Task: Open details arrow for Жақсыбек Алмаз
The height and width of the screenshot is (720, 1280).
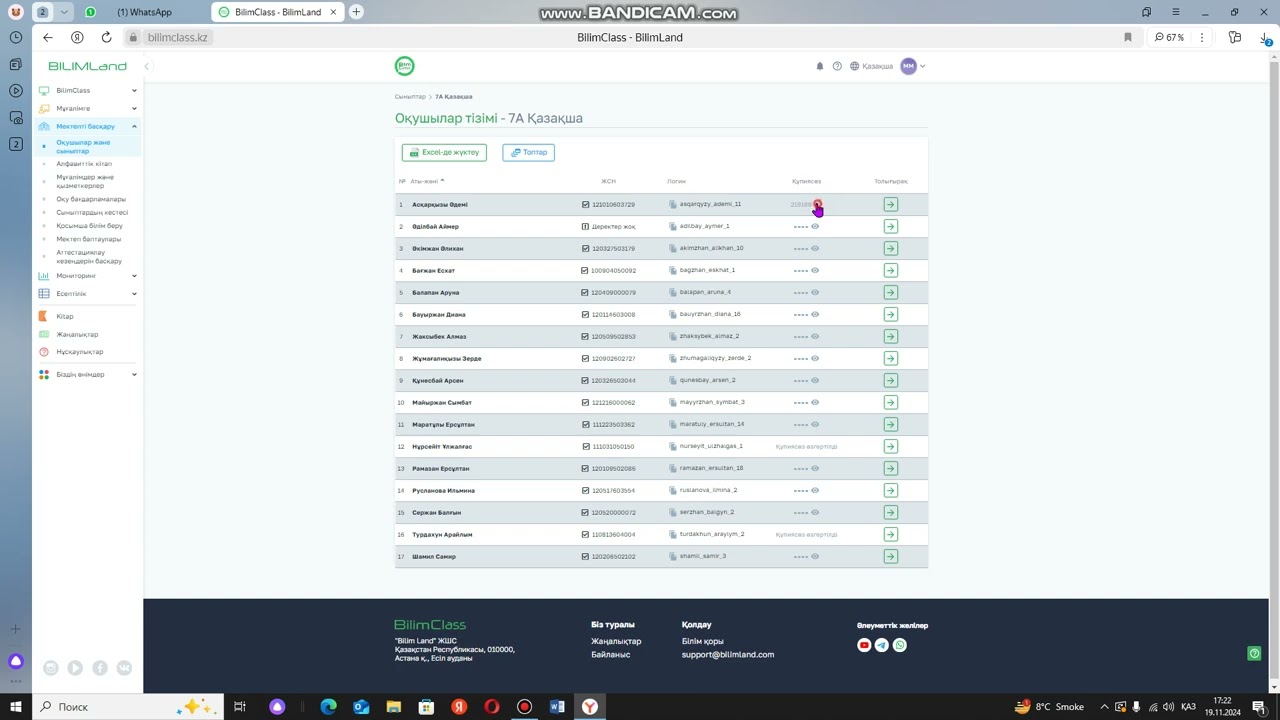Action: (x=890, y=336)
